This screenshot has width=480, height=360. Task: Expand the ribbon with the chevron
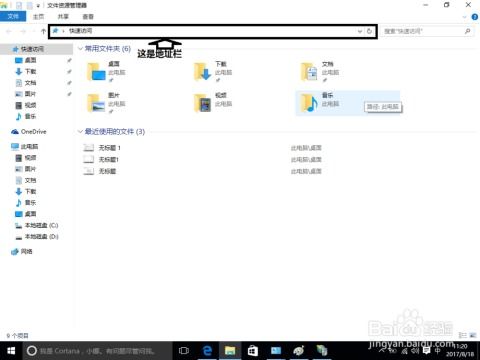coord(465,17)
